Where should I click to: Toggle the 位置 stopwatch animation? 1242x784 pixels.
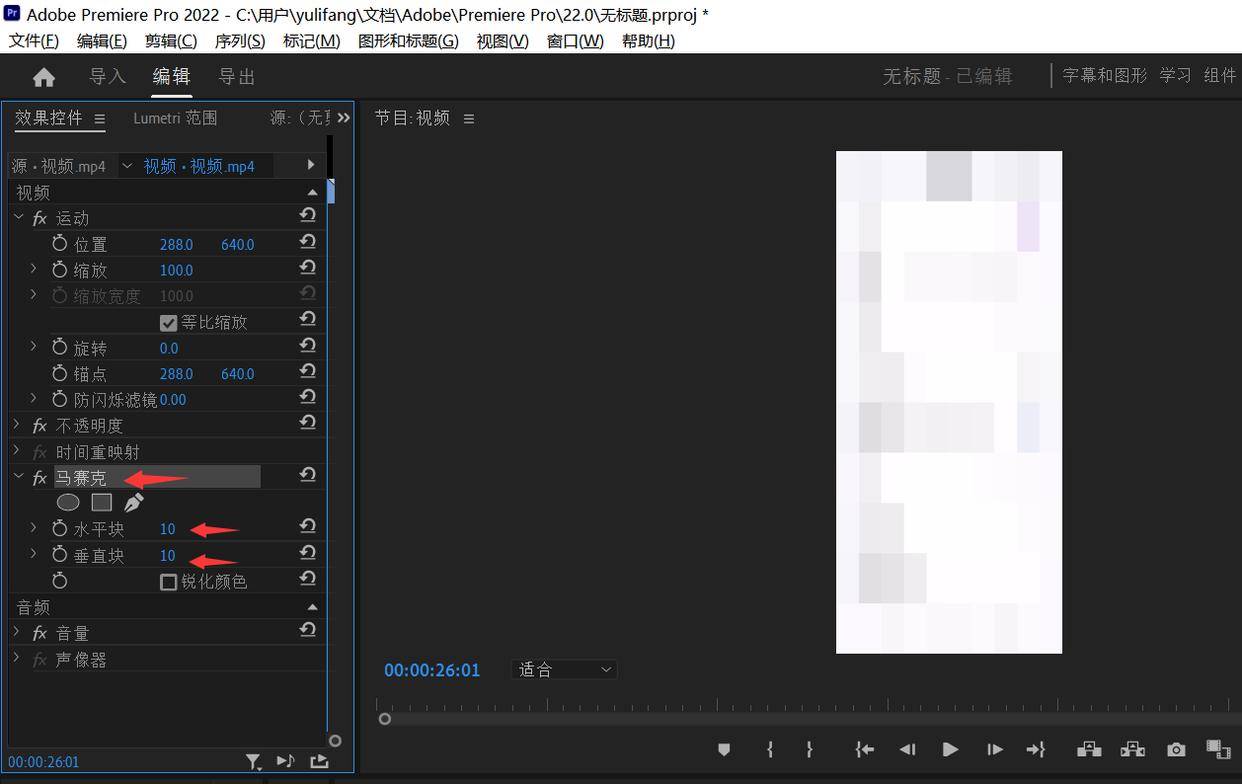click(x=60, y=244)
